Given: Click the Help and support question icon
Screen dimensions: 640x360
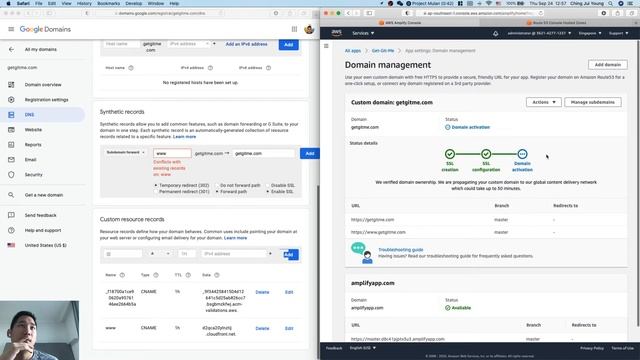Looking at the screenshot, I should tap(11, 230).
